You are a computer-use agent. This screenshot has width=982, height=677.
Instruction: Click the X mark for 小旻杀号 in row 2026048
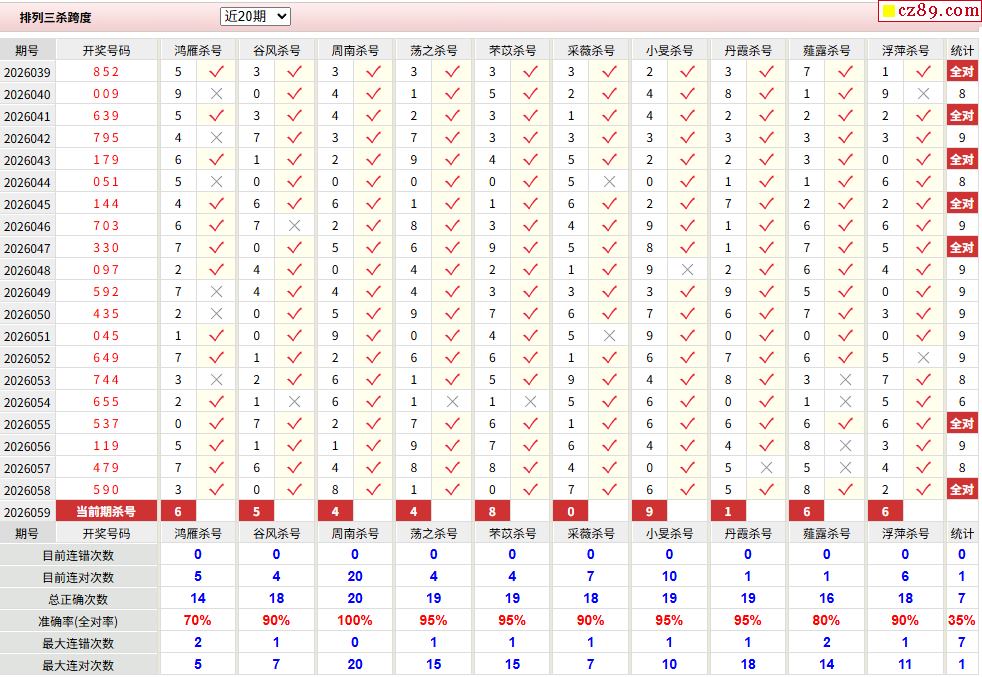click(687, 270)
